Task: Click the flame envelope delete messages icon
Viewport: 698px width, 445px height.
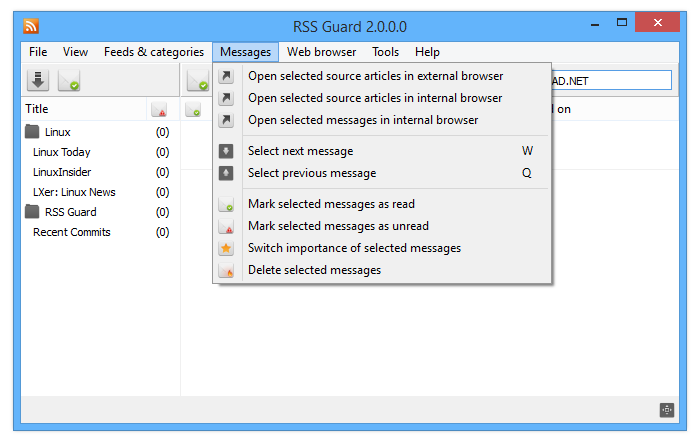Action: pos(226,270)
